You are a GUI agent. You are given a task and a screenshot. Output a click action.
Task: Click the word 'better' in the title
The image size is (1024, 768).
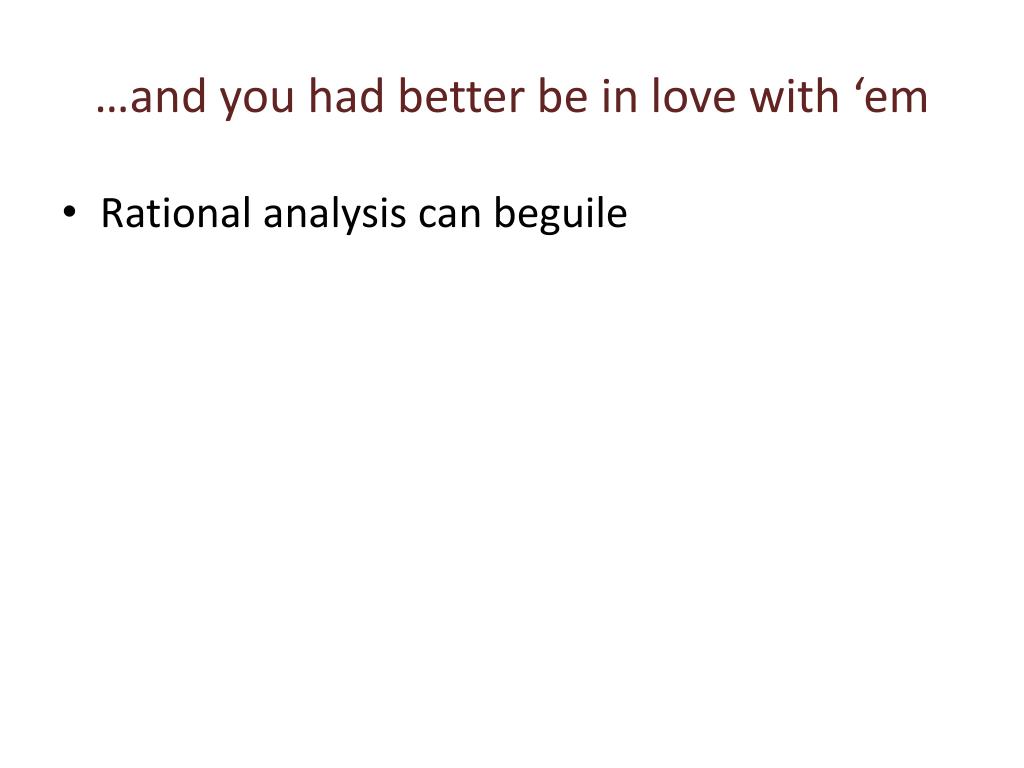(462, 97)
